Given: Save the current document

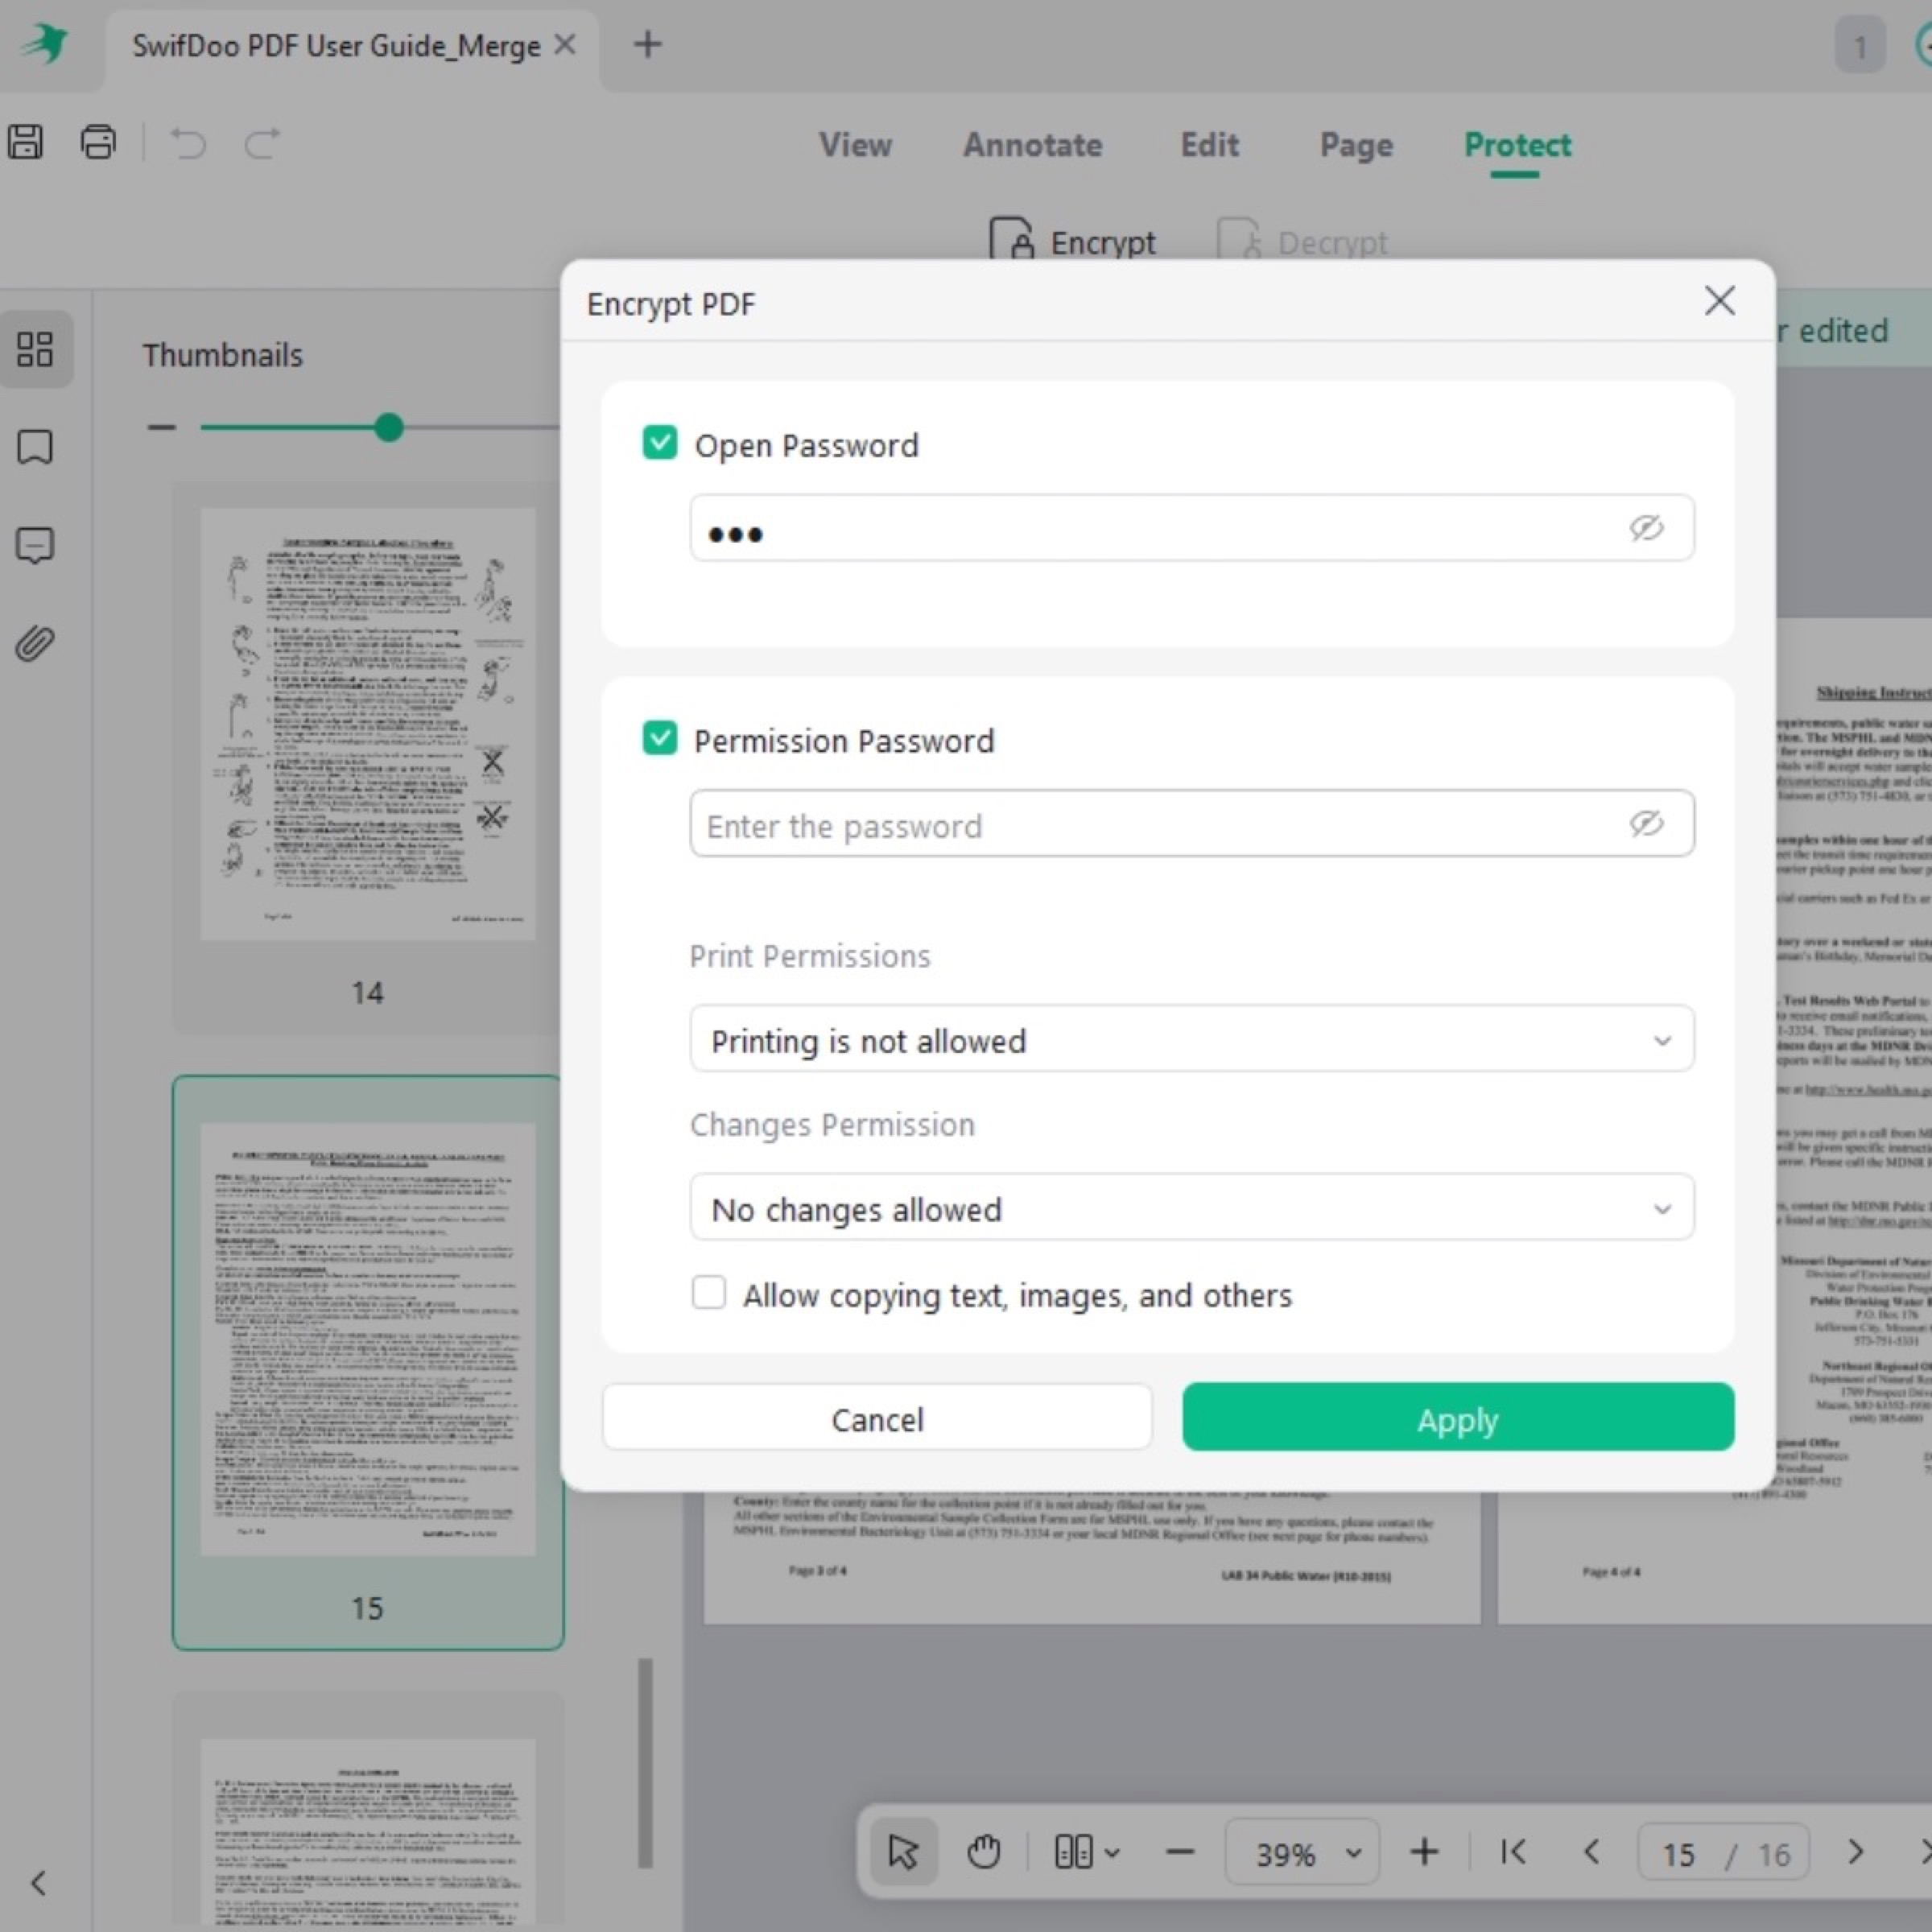Looking at the screenshot, I should pyautogui.click(x=26, y=141).
